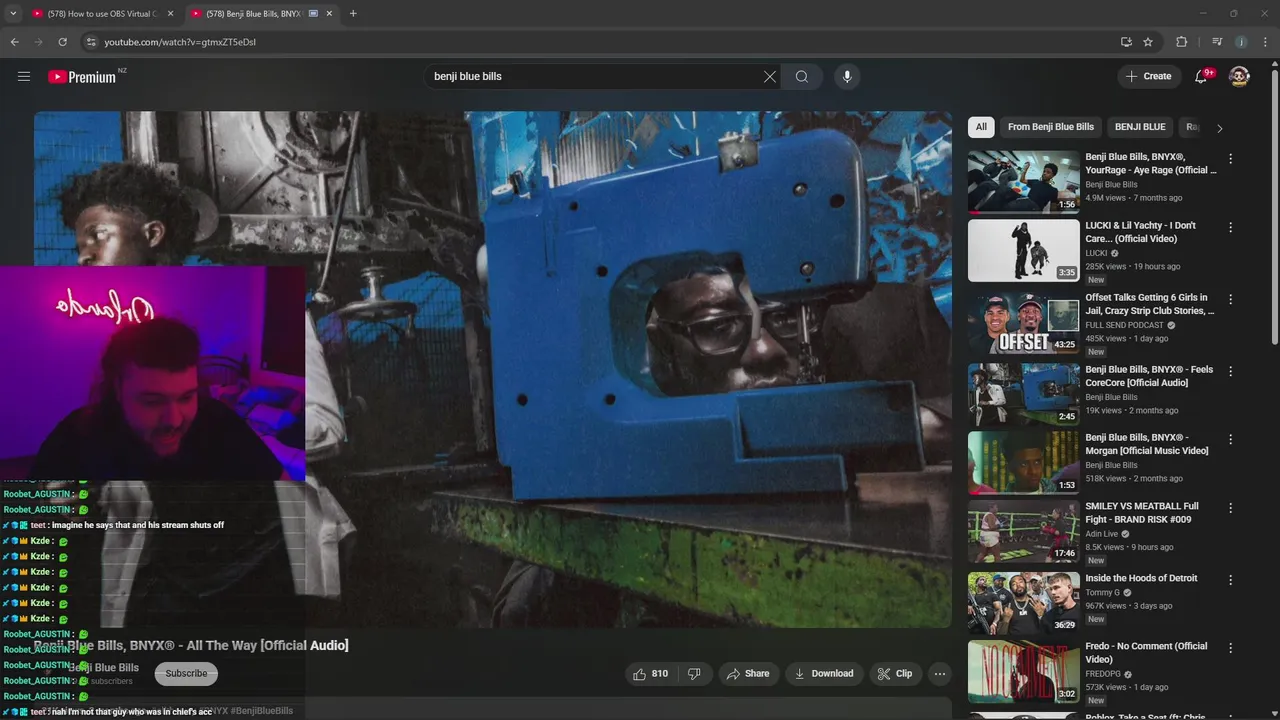Open Chrome three-dot menu
Image resolution: width=1280 pixels, height=720 pixels.
[x=1265, y=42]
